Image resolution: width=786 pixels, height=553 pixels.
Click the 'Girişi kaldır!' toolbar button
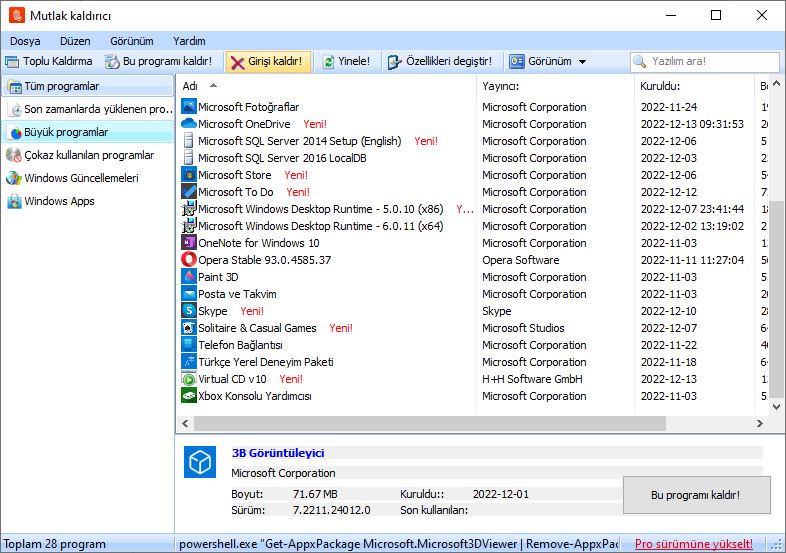coord(268,61)
